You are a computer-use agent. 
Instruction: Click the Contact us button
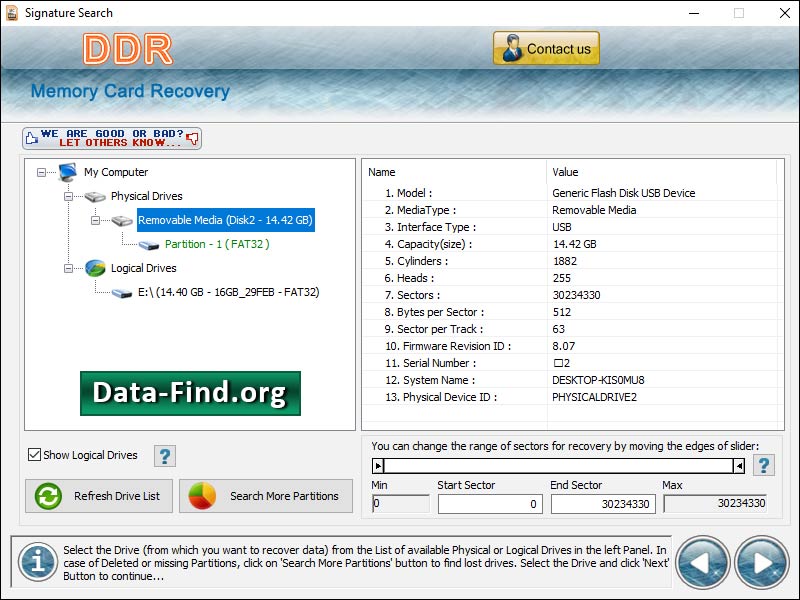point(545,47)
